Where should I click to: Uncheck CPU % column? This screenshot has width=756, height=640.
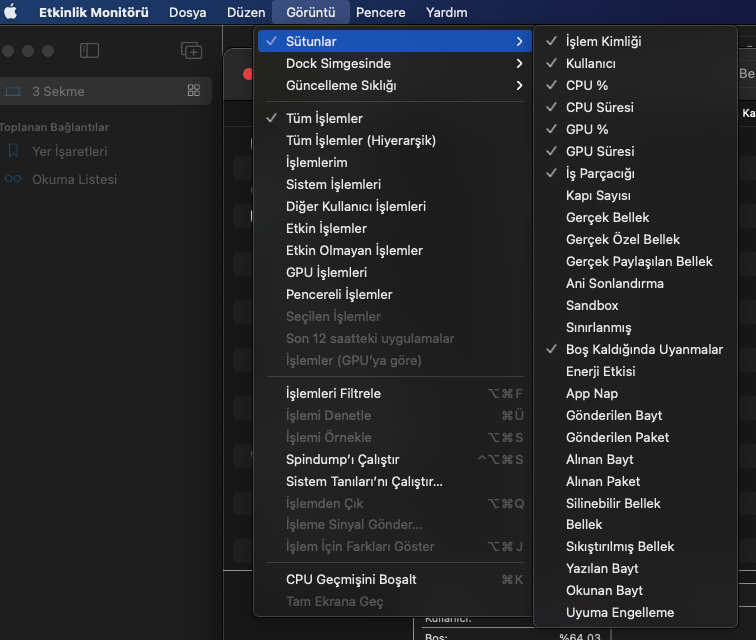(635, 85)
